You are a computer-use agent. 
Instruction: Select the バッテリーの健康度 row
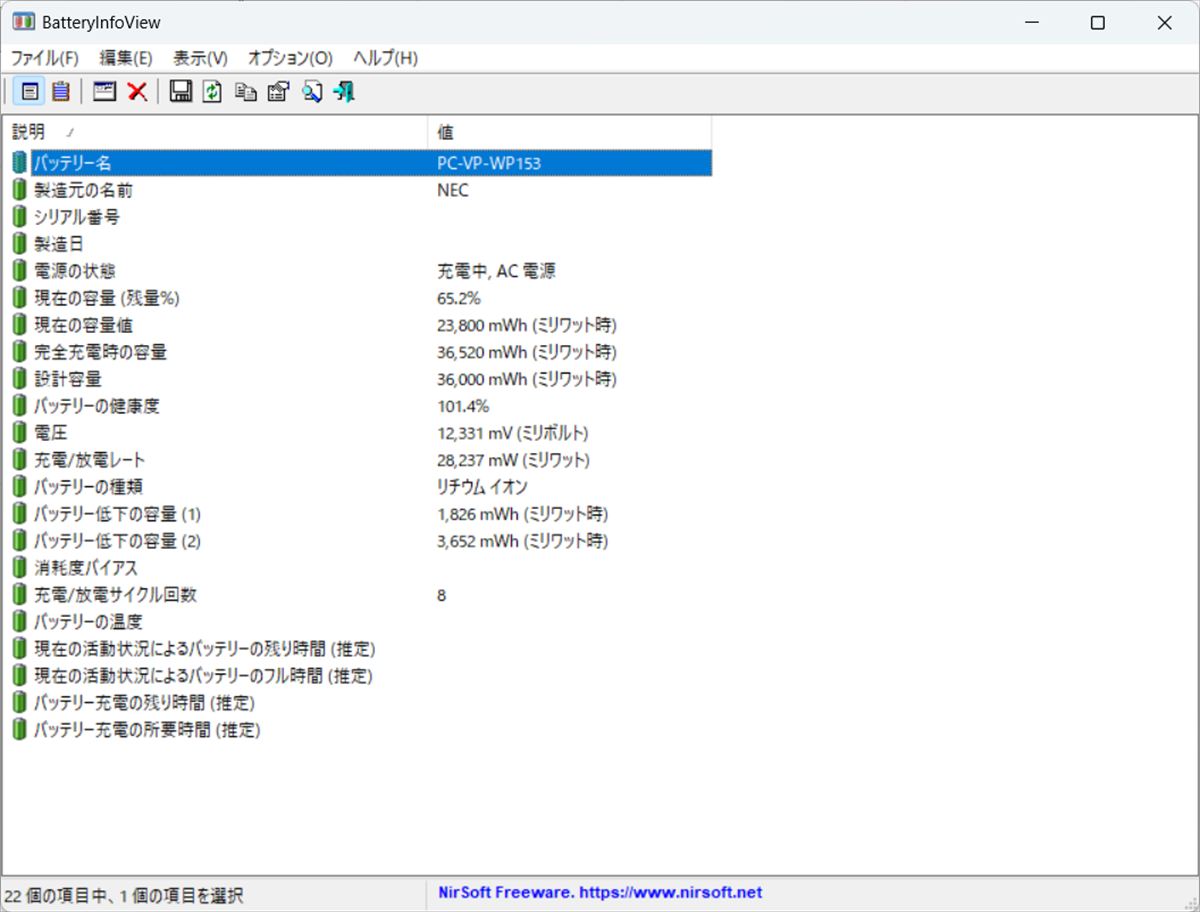[97, 406]
